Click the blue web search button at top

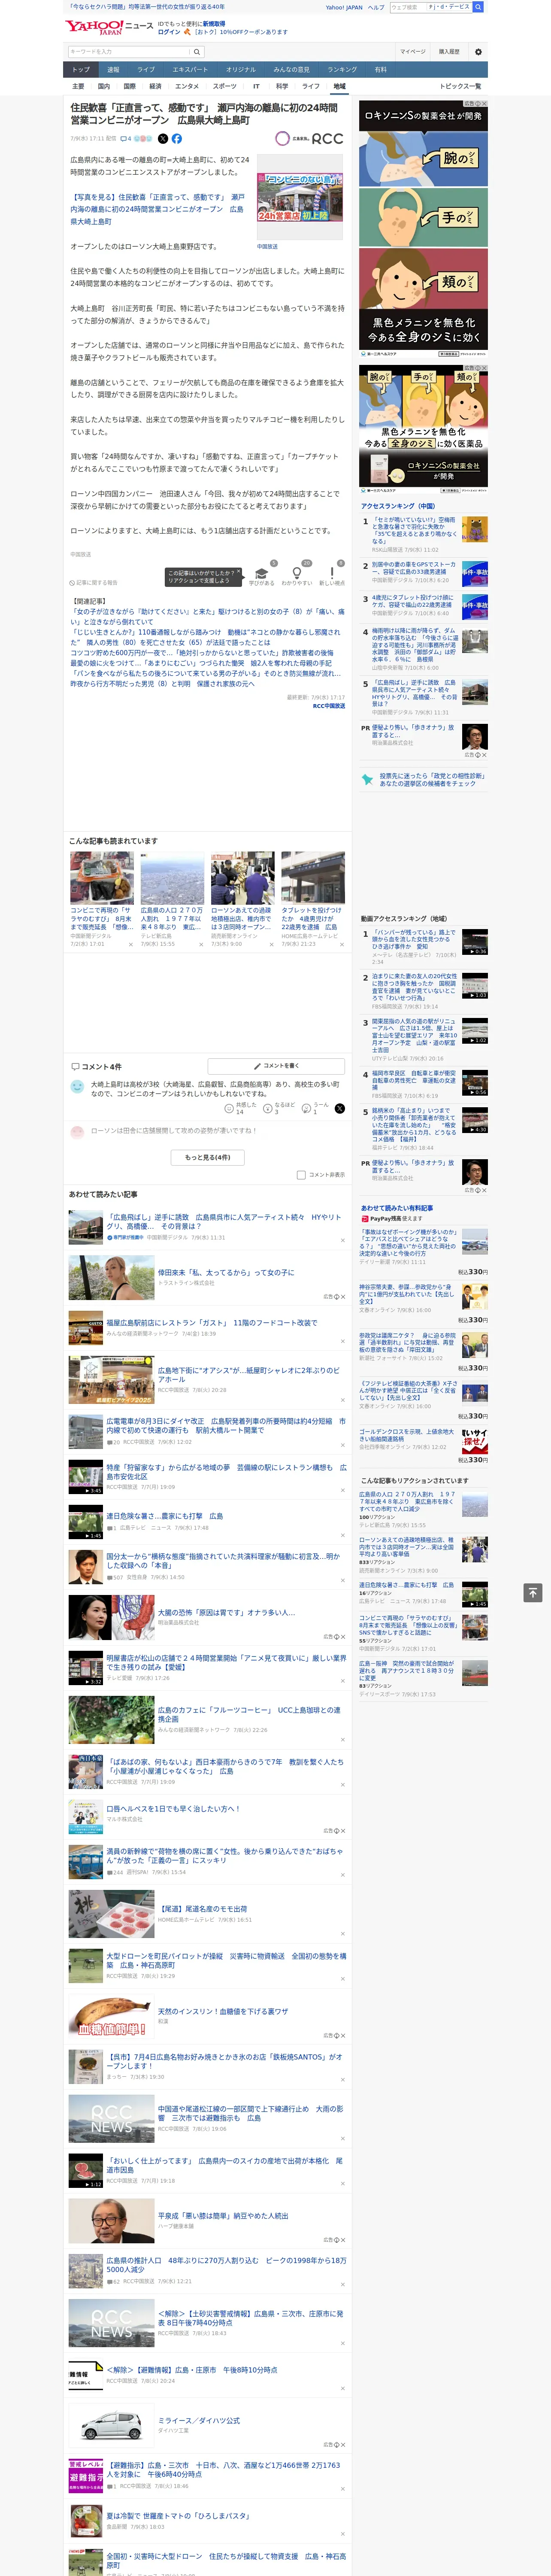click(x=478, y=7)
